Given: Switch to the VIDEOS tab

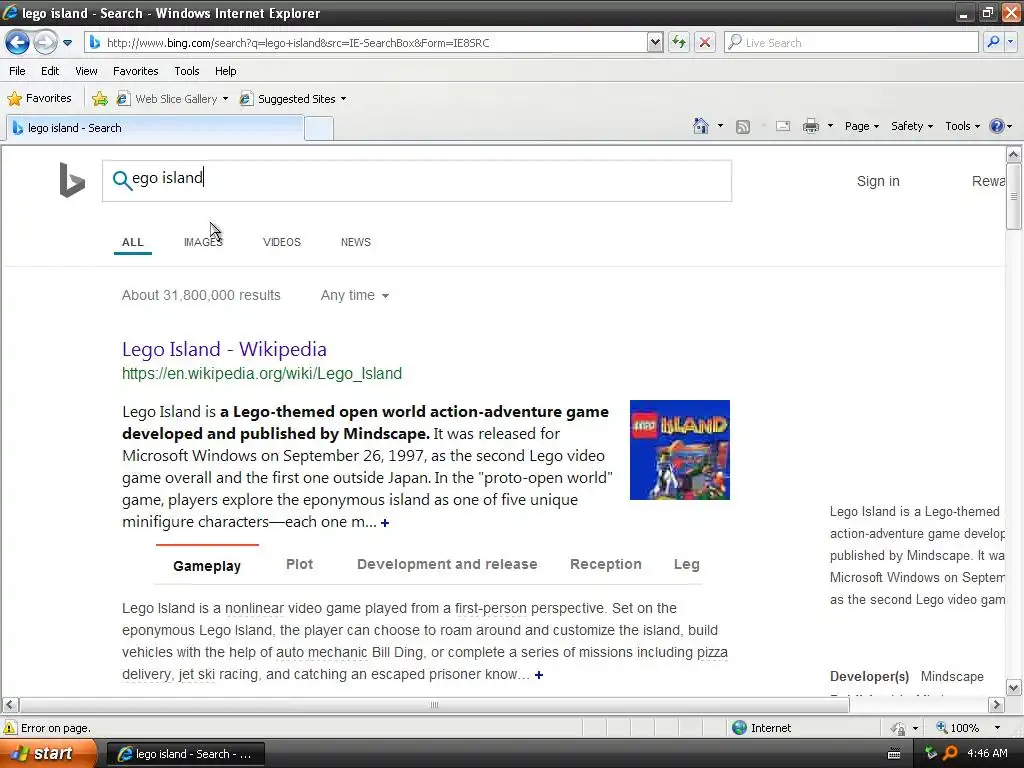Looking at the screenshot, I should [281, 242].
